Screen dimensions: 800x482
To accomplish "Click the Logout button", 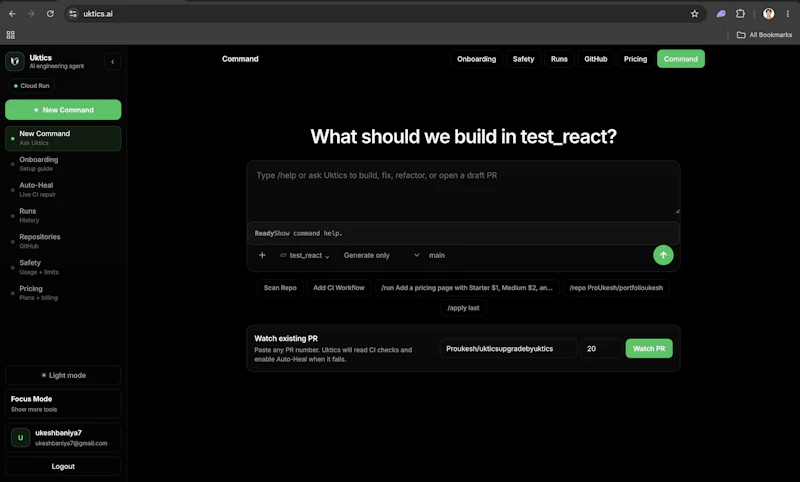I will [x=63, y=466].
